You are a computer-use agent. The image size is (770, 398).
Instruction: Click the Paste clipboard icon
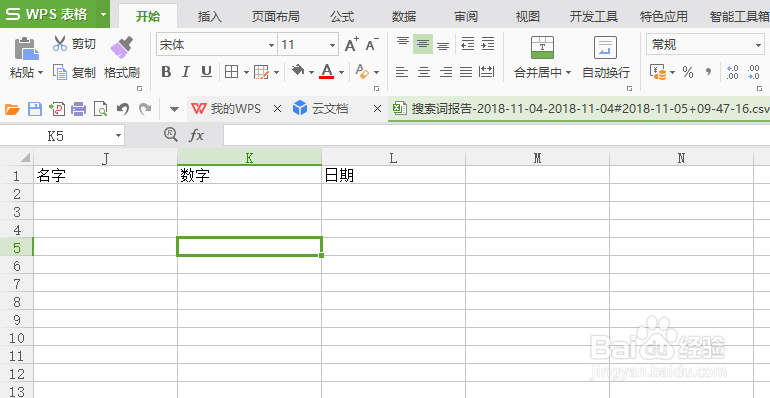(27, 49)
